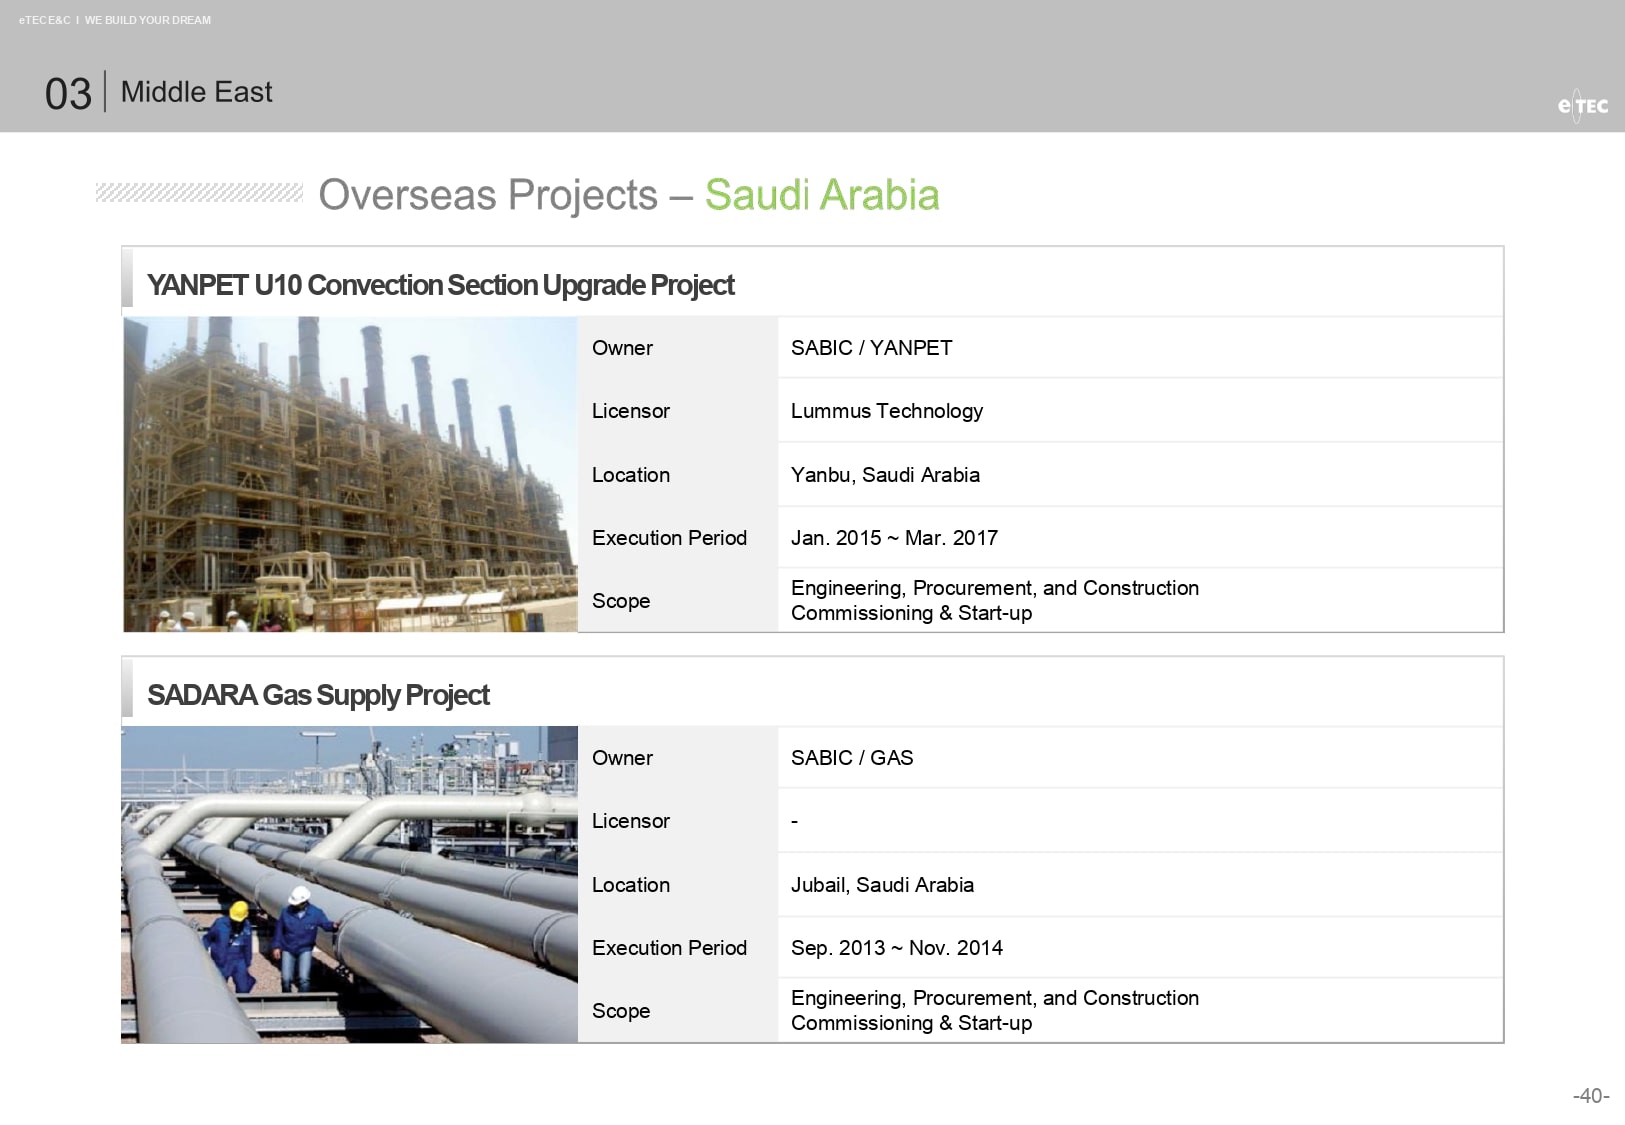
Task: Click the SADARA 'Licensor' label
Action: tap(631, 821)
